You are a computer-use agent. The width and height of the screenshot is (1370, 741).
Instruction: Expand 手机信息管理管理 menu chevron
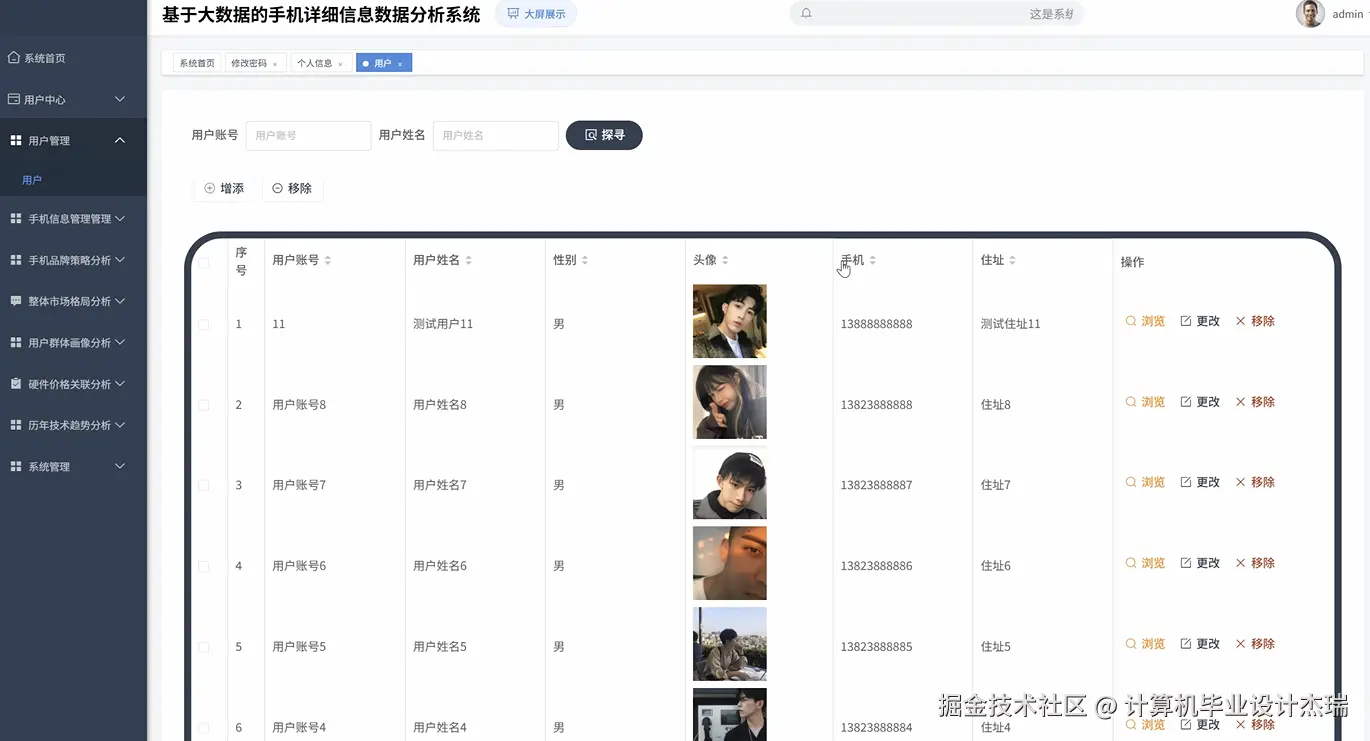click(120, 218)
